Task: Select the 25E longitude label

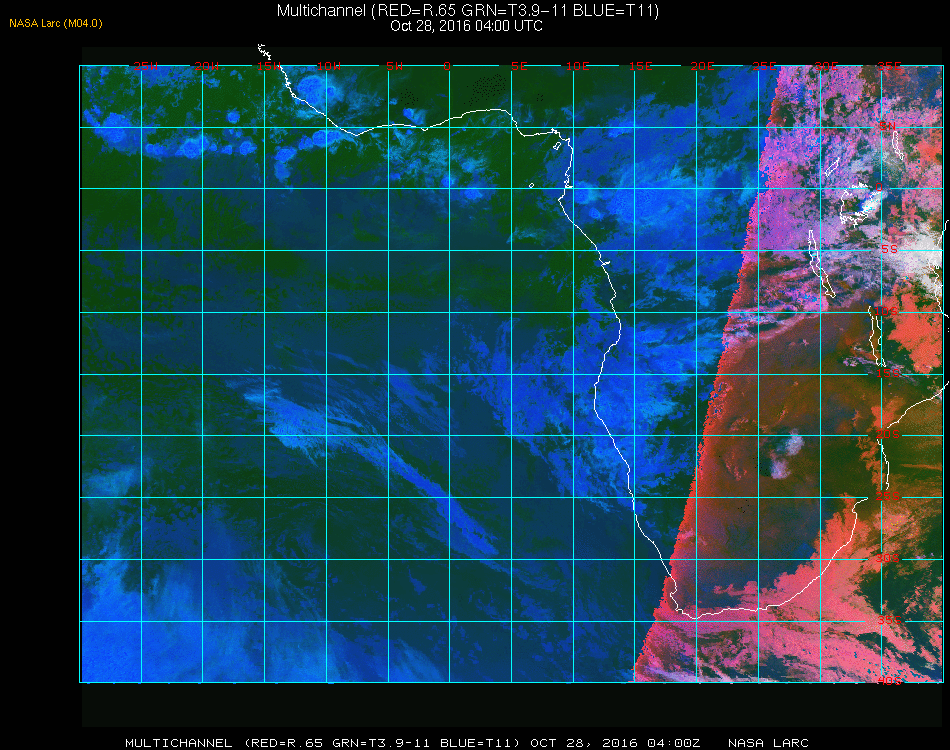Action: click(764, 66)
